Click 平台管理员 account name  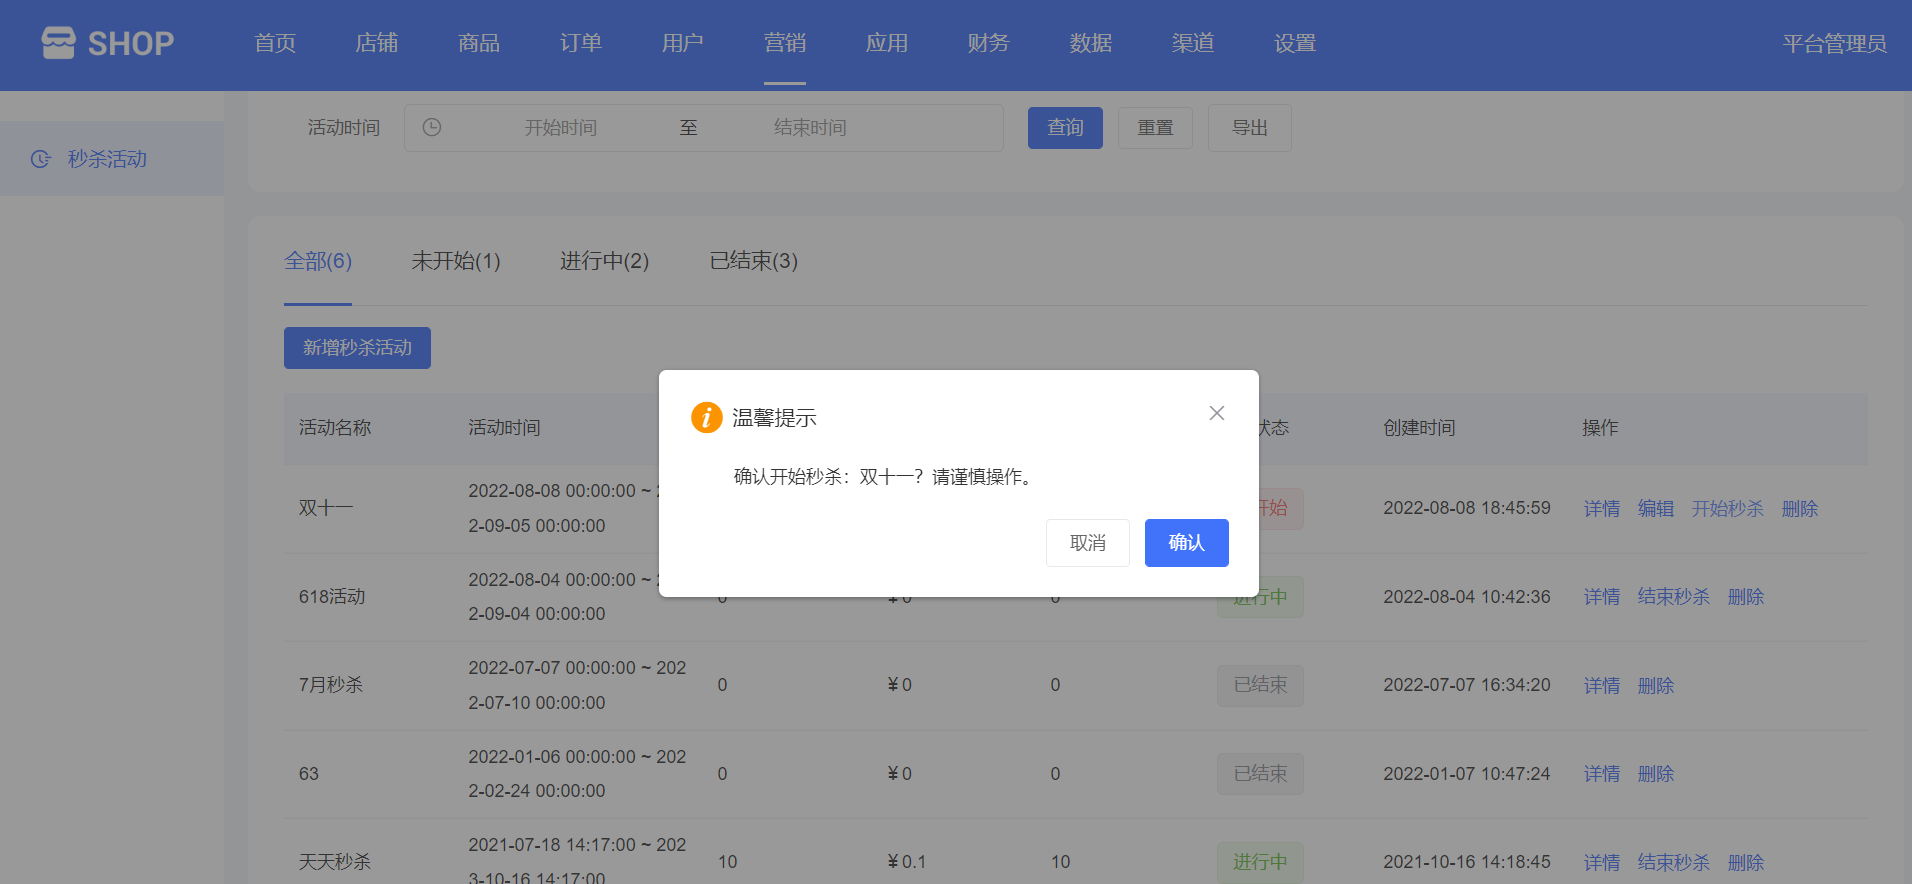tap(1834, 43)
